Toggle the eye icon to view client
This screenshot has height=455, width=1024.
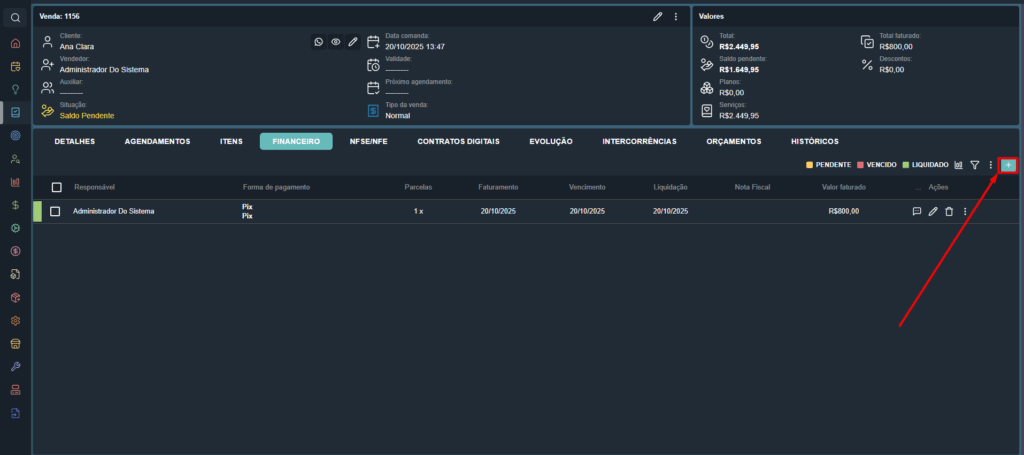[336, 42]
